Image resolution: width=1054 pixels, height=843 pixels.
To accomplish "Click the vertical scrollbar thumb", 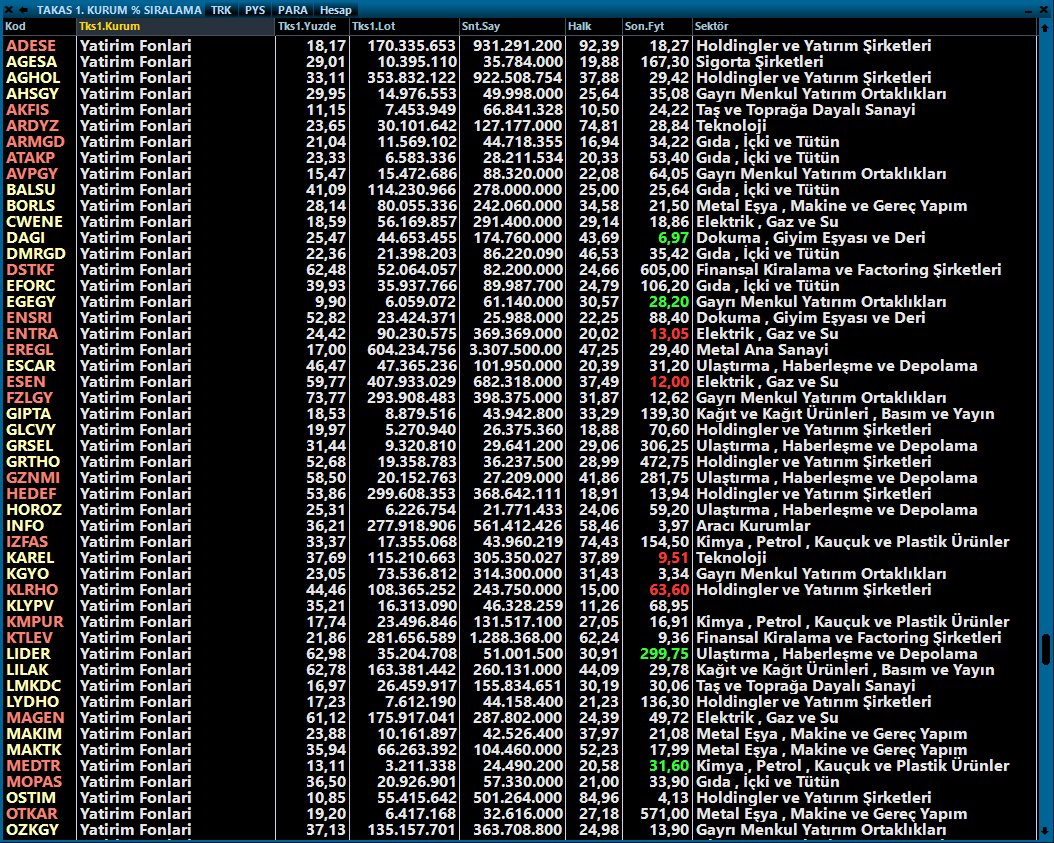I will click(1045, 649).
